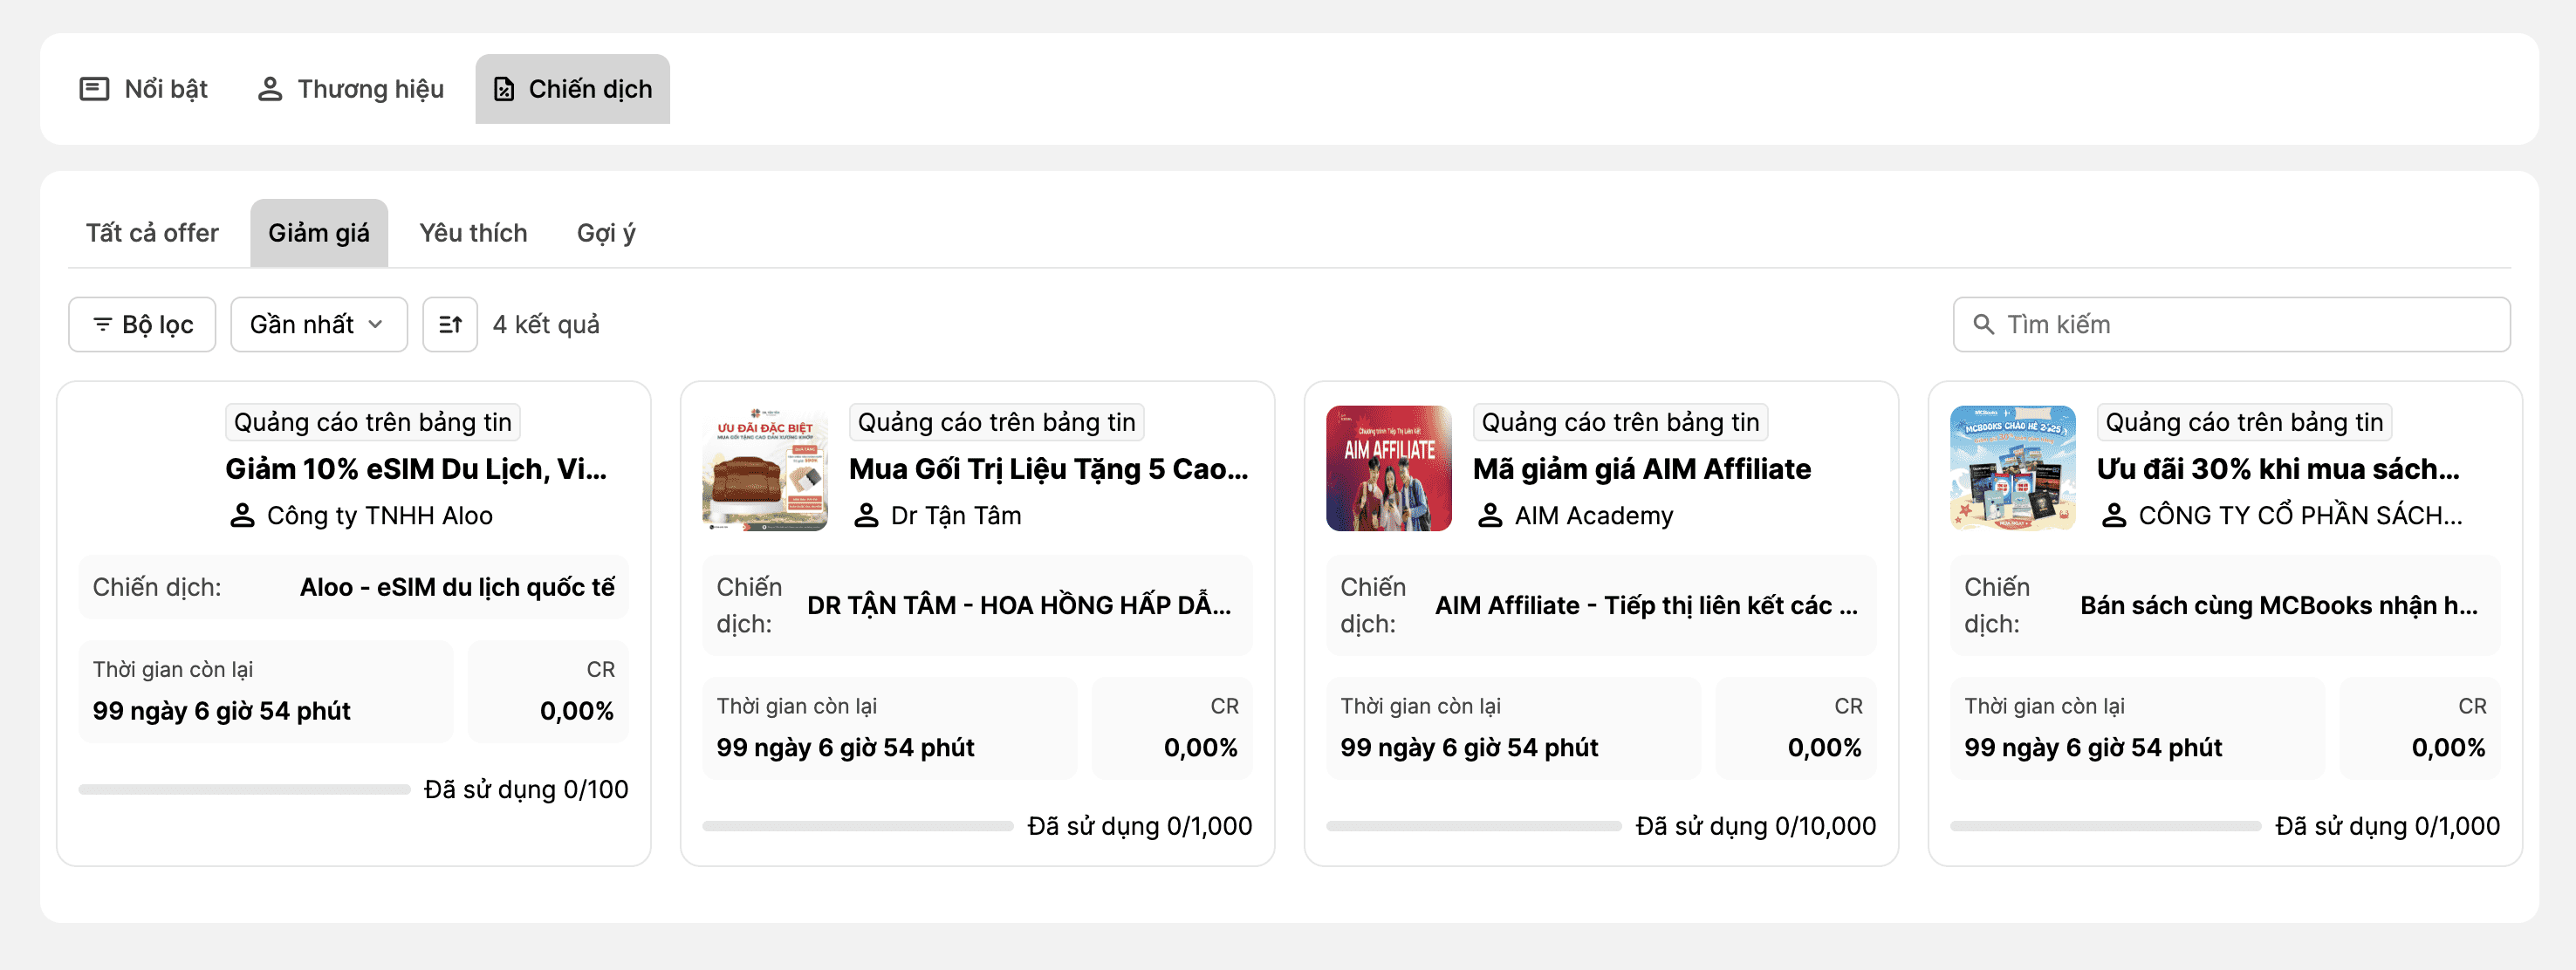Switch to the Giảm giá tab
Screen dimensions: 2576x970
pyautogui.click(x=318, y=233)
